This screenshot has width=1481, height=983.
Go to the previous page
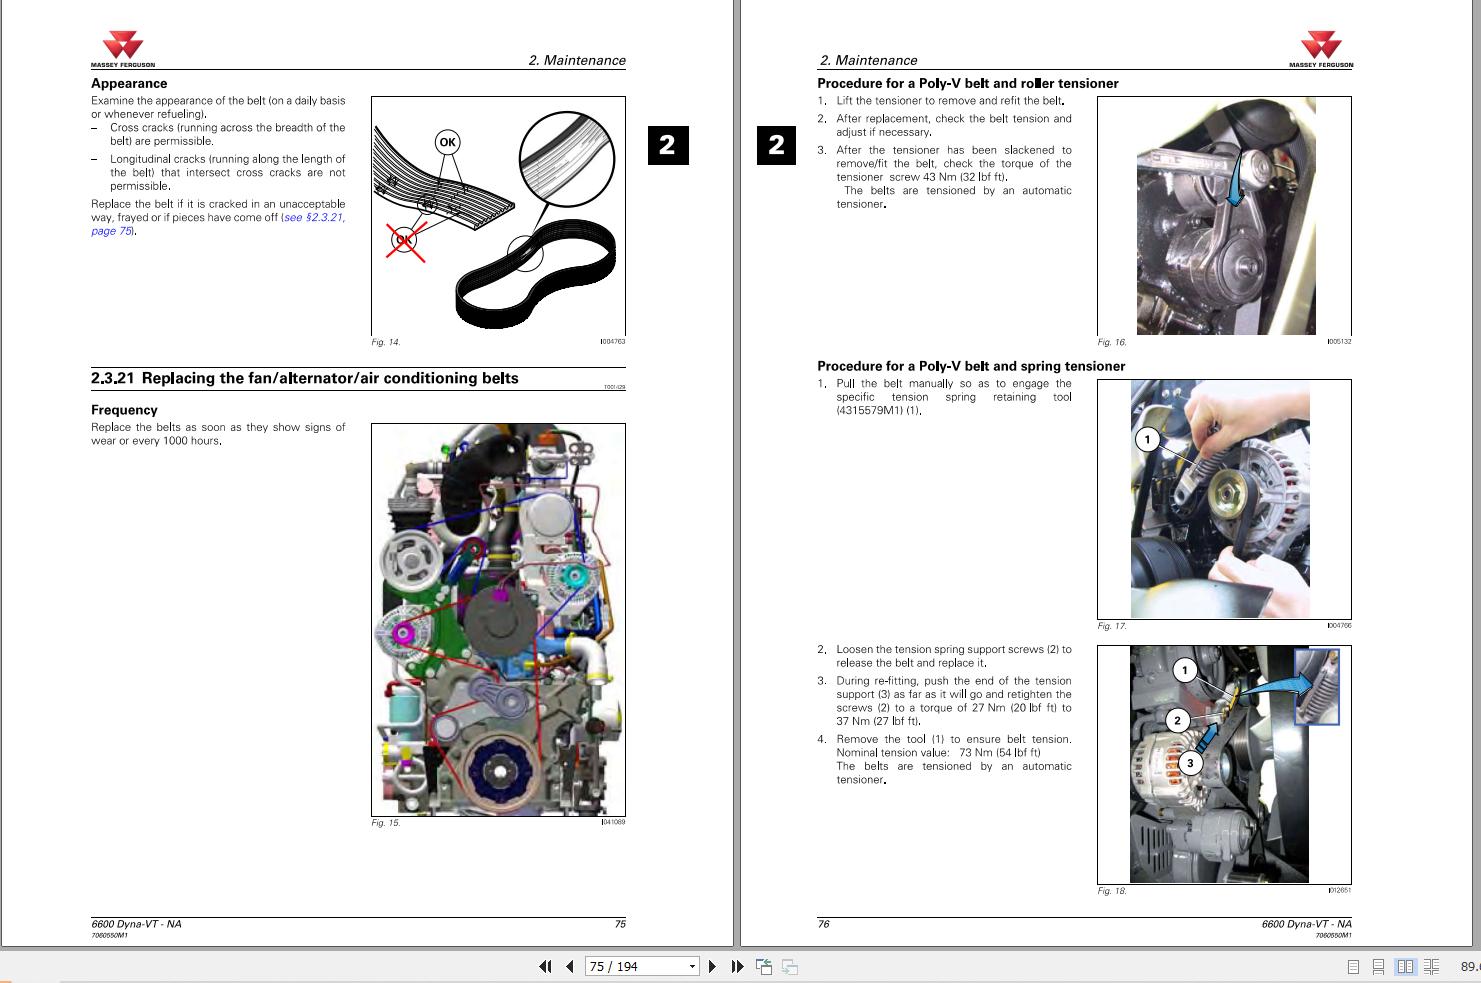coord(570,966)
